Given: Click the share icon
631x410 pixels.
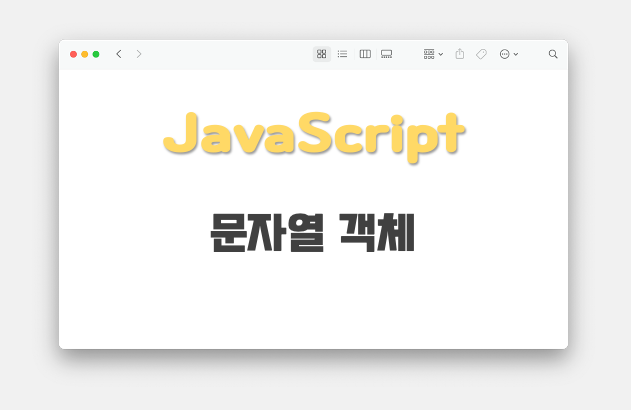Looking at the screenshot, I should (x=460, y=54).
